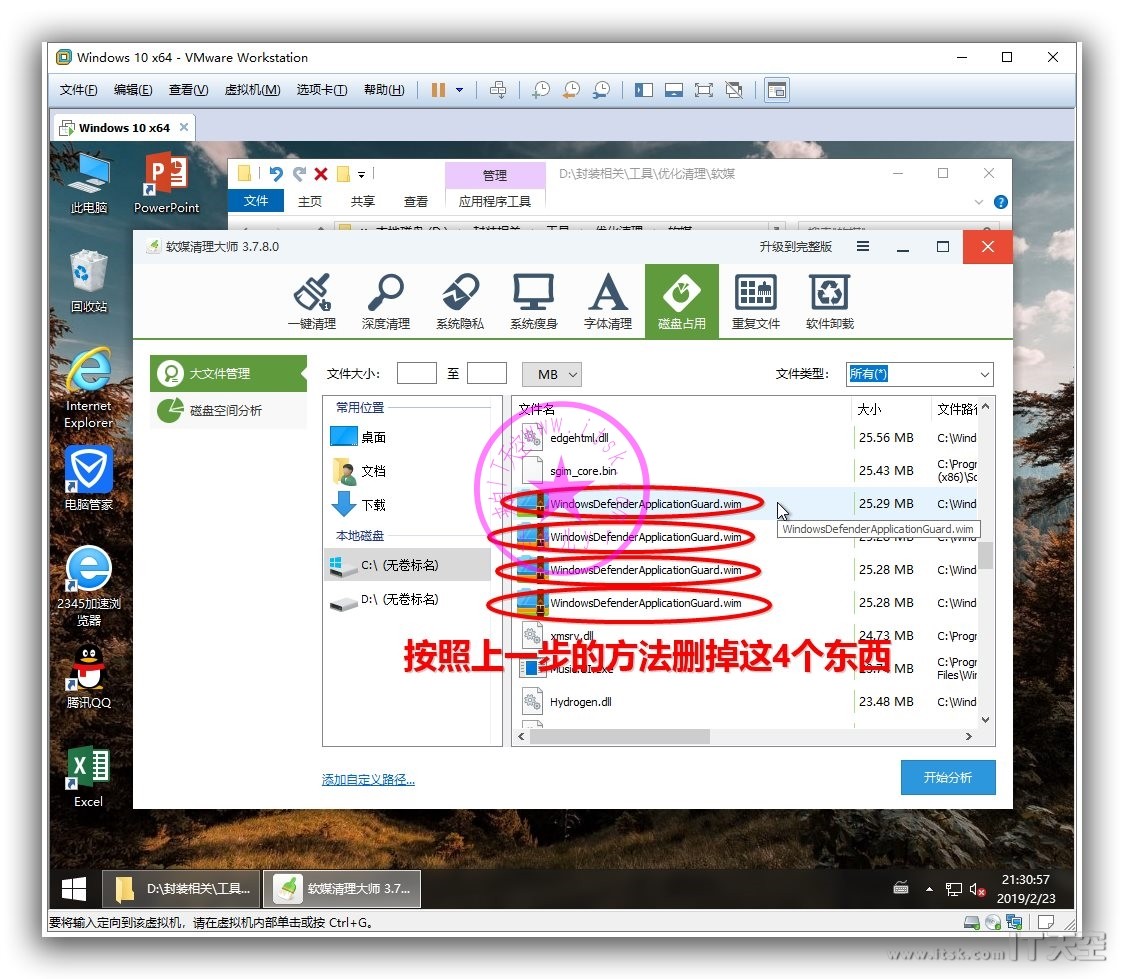Open the VMware 编辑 menu
Image resolution: width=1124 pixels, height=979 pixels.
pos(133,90)
